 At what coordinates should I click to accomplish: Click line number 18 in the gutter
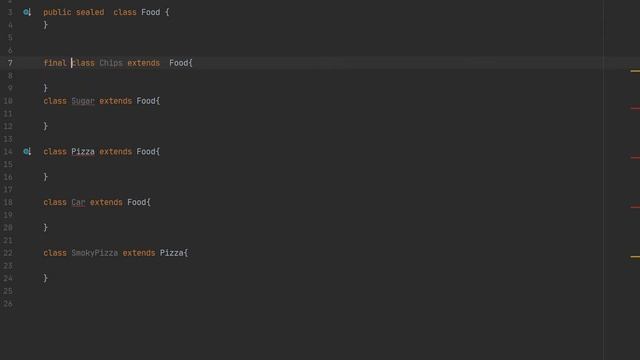pos(8,202)
